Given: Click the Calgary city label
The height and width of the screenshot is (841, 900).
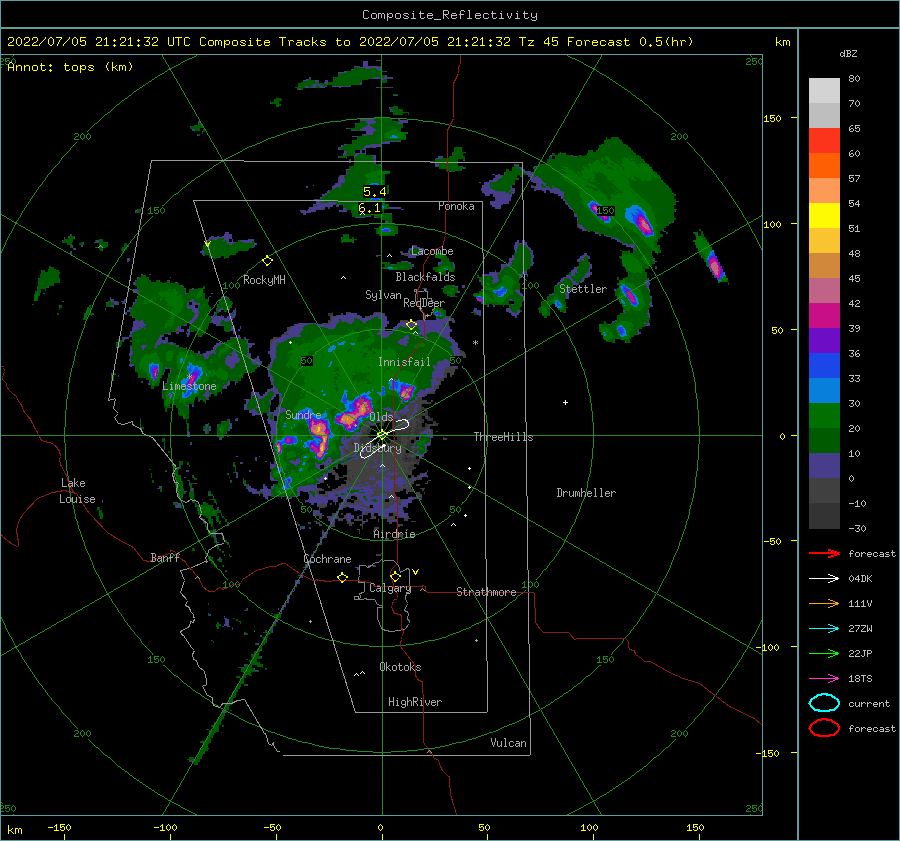Looking at the screenshot, I should 390,588.
